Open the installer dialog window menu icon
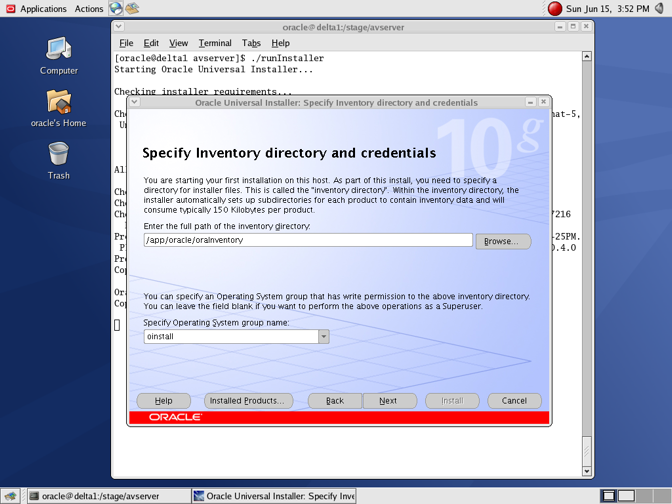The image size is (672, 504). coord(135,102)
